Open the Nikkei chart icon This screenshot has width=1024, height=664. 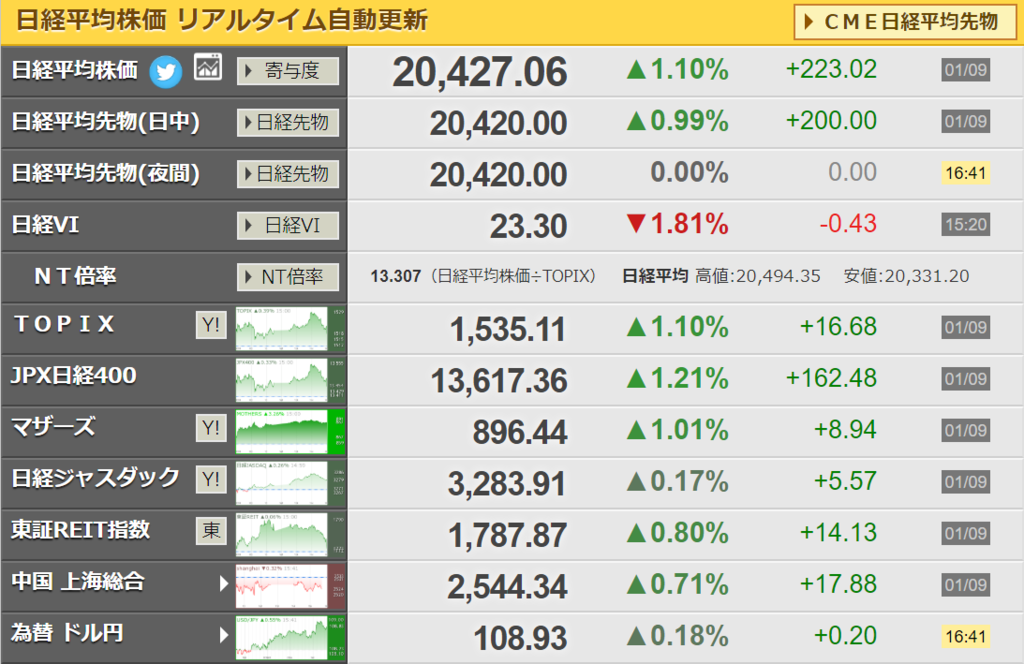(208, 67)
